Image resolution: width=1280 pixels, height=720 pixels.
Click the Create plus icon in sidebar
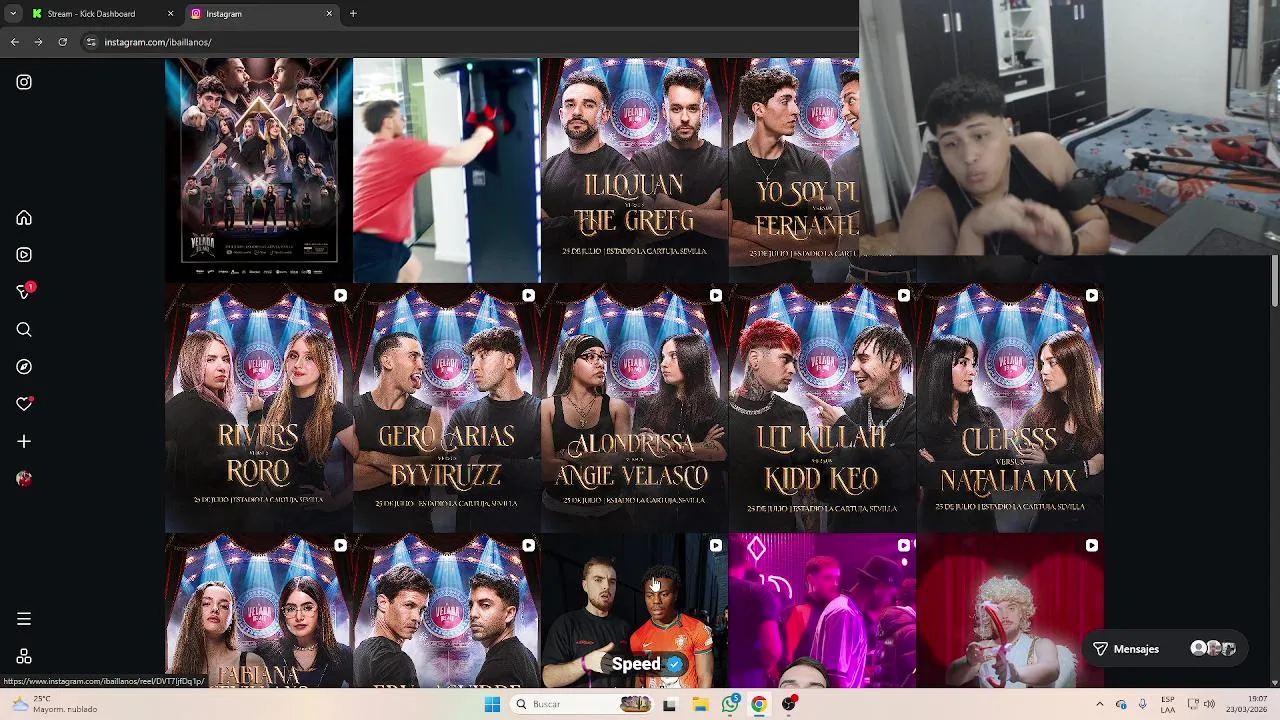24,441
